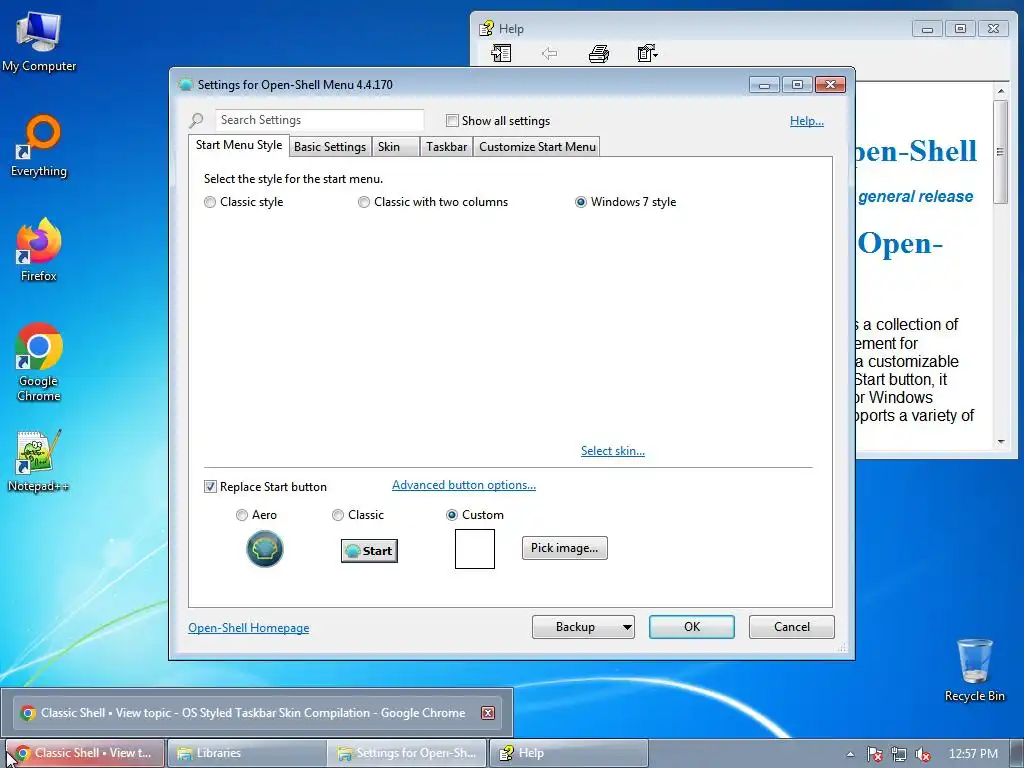Launch the Everything search shortcut
The height and width of the screenshot is (768, 1024).
tap(39, 146)
